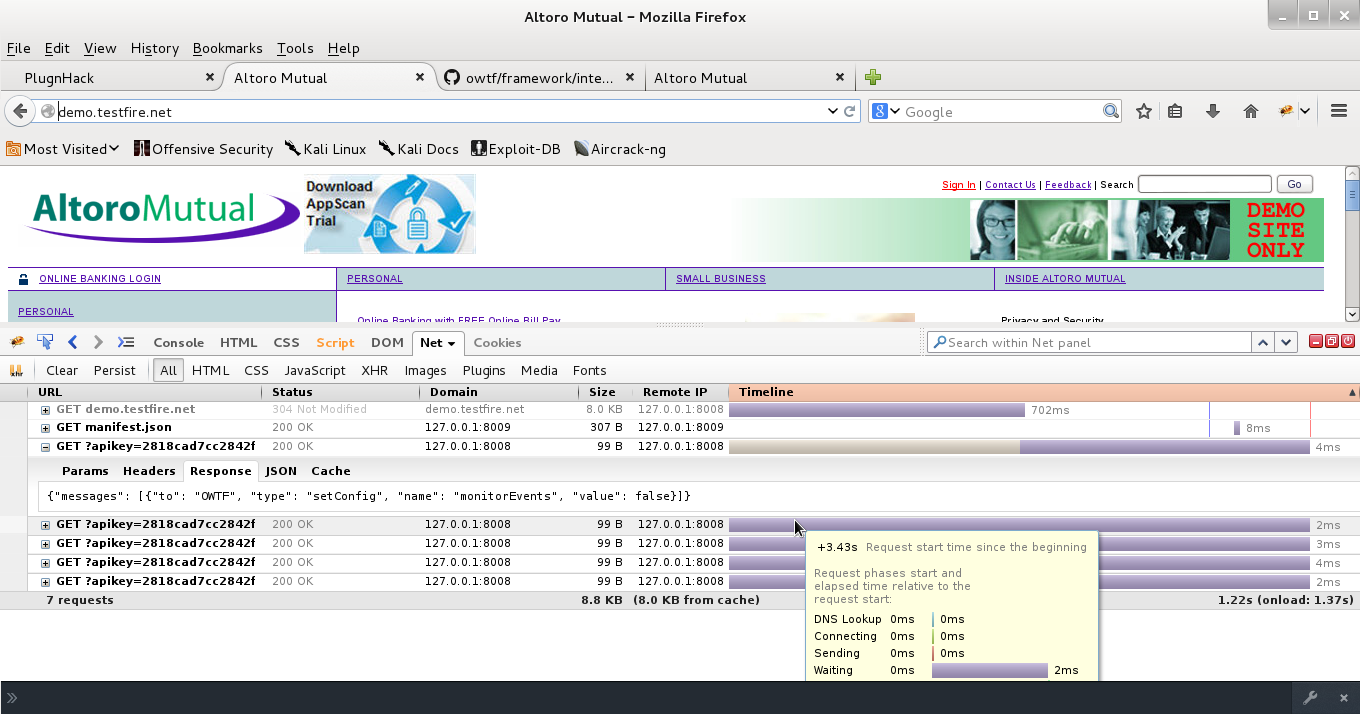Open the Downloads arrow icon
This screenshot has width=1360, height=714.
[x=1213, y=112]
